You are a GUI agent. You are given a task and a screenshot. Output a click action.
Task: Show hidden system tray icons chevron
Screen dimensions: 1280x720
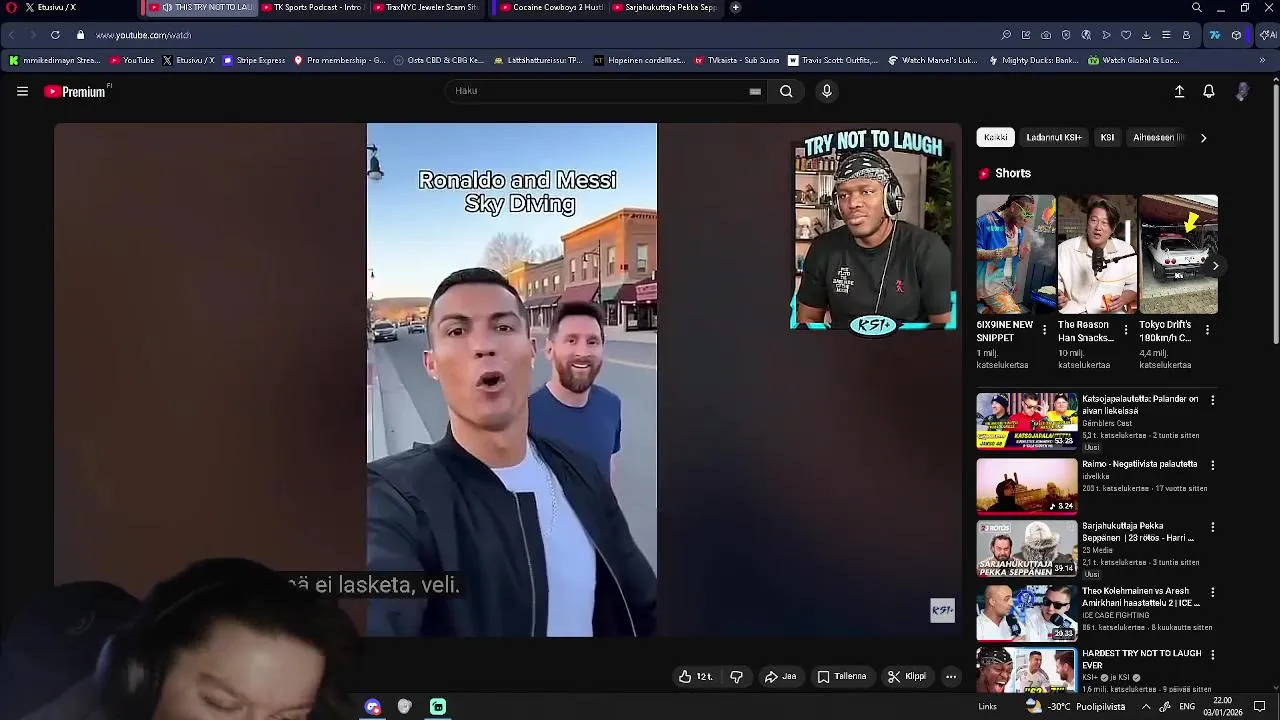point(1146,707)
